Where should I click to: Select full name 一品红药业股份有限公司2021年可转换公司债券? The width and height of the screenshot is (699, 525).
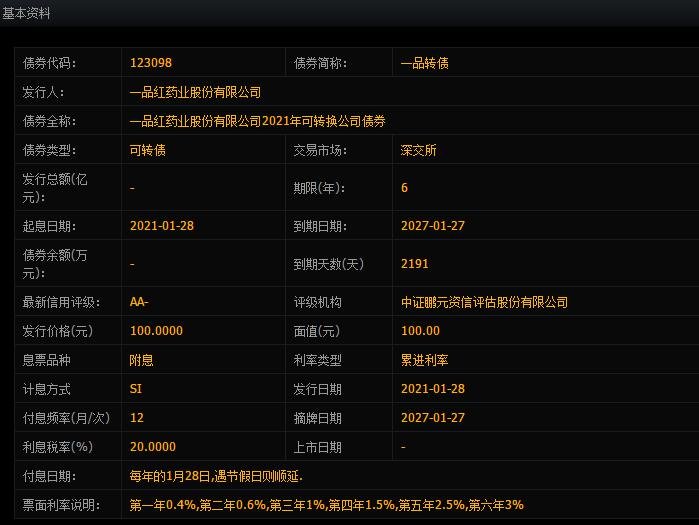(x=257, y=121)
